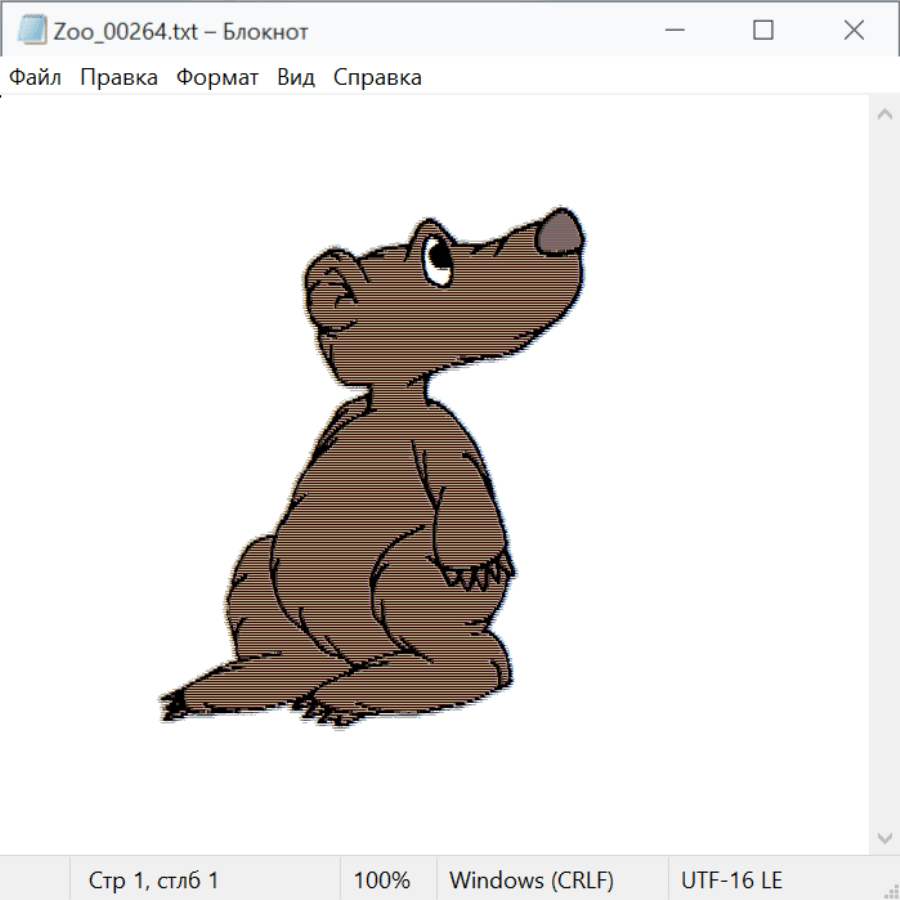The image size is (900, 900).
Task: Open the Формат menu
Action: (x=217, y=77)
